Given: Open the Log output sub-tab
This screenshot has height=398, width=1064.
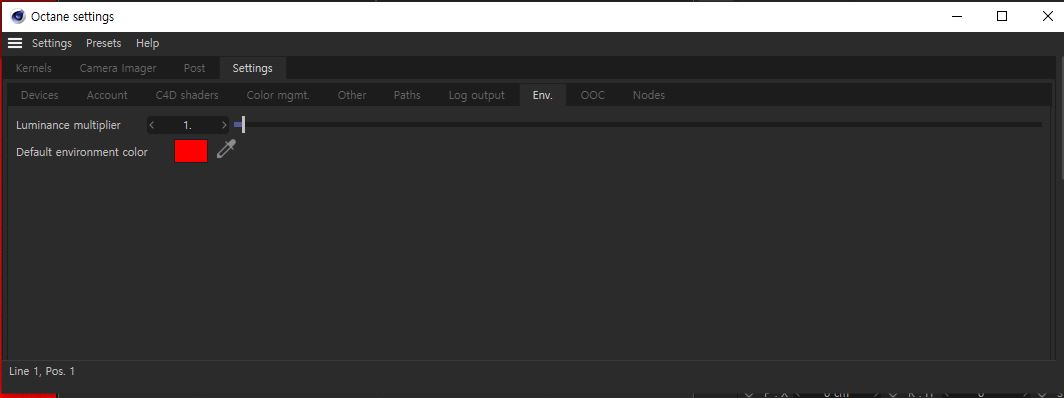Looking at the screenshot, I should (x=476, y=95).
